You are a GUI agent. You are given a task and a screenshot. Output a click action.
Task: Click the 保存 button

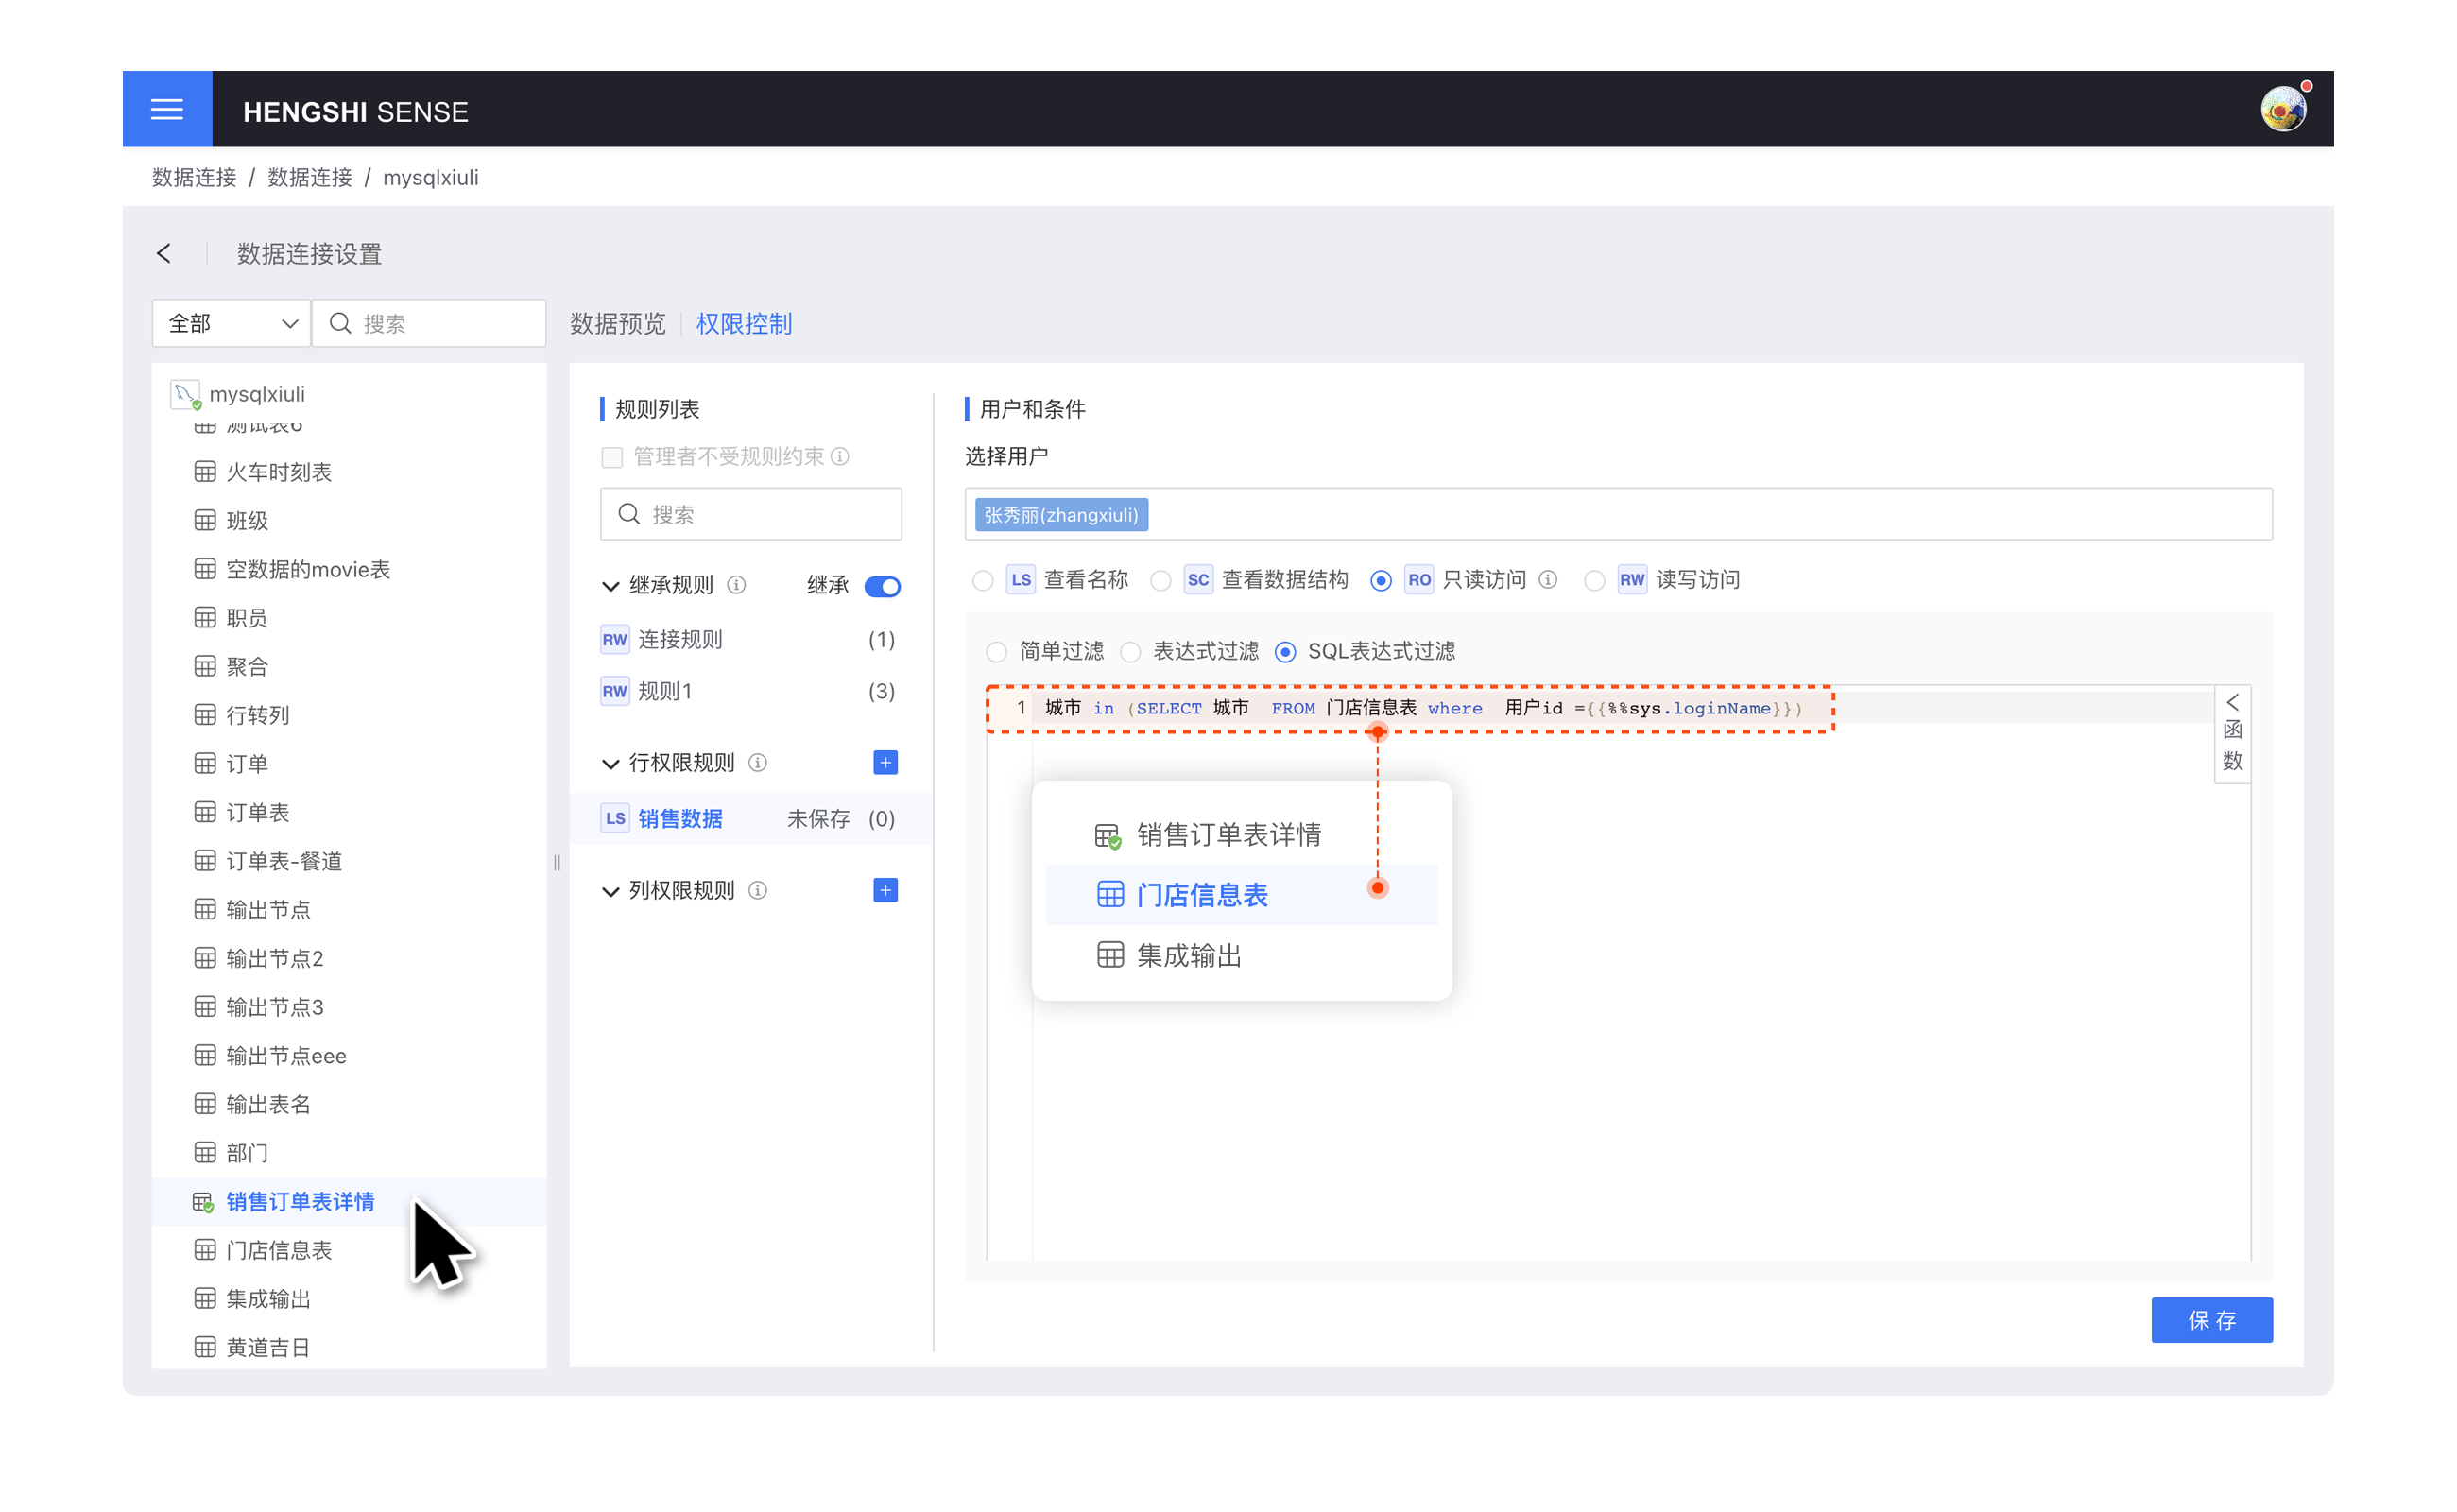tap(2211, 1320)
